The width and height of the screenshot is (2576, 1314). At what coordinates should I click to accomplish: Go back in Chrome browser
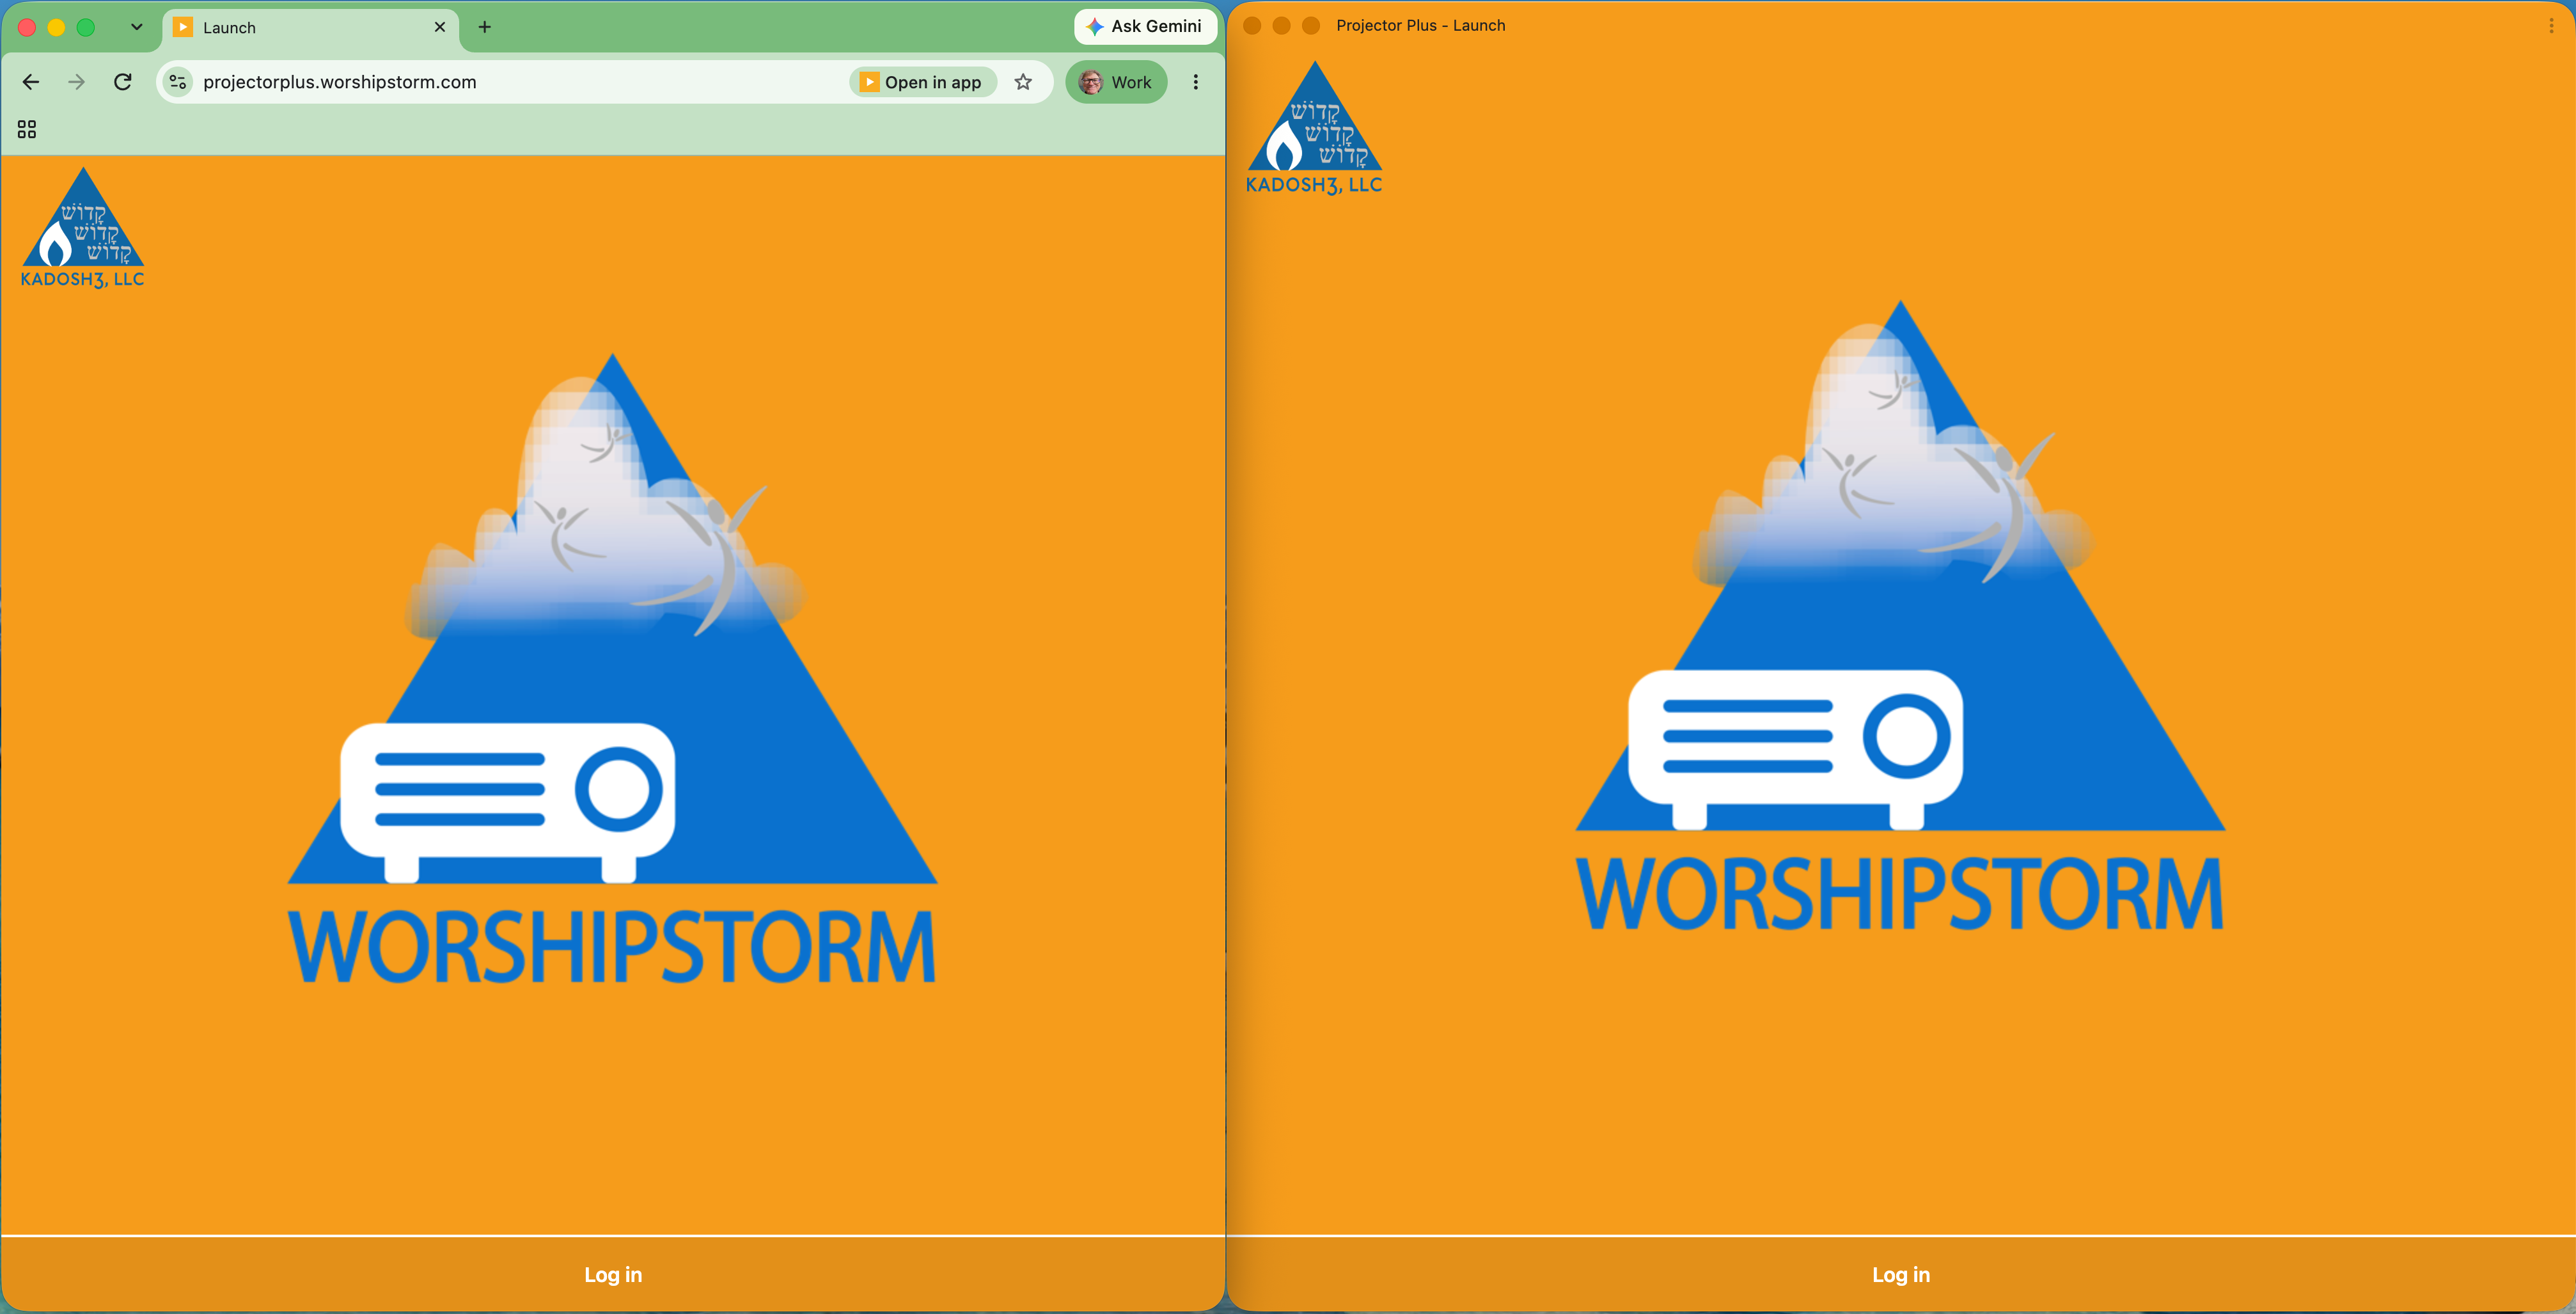click(x=31, y=82)
